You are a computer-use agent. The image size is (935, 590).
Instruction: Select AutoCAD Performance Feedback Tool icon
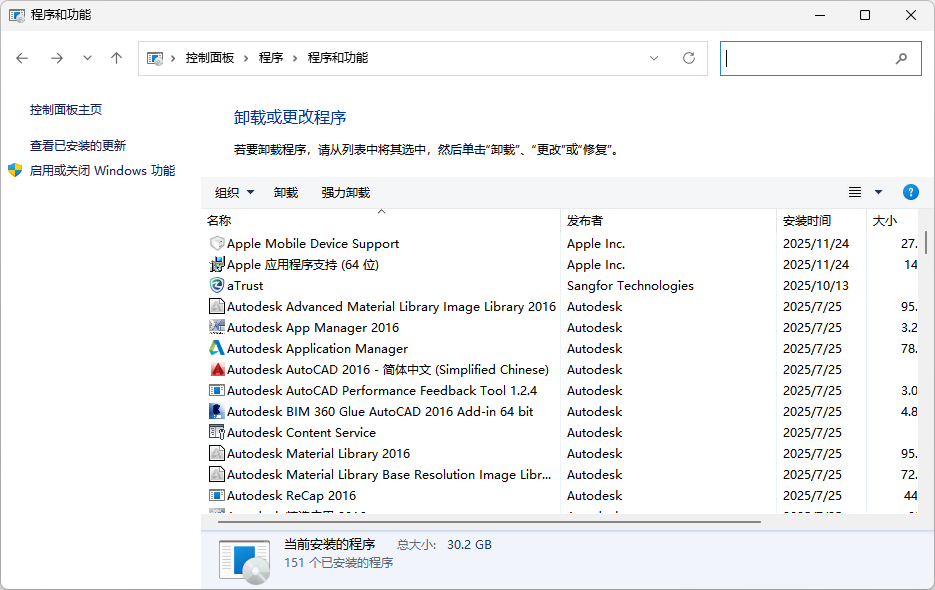coord(217,390)
